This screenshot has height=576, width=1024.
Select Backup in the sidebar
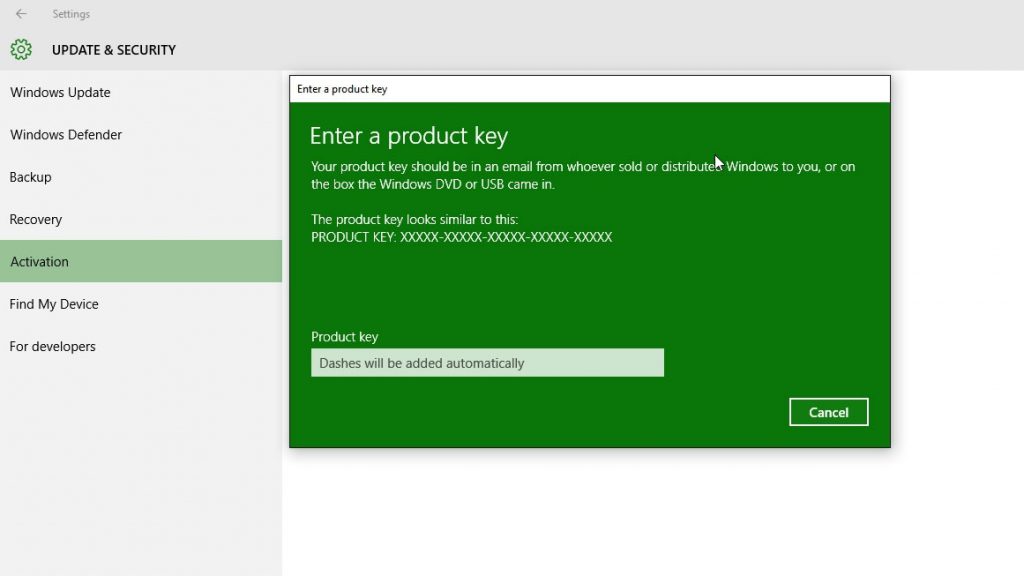click(x=141, y=177)
